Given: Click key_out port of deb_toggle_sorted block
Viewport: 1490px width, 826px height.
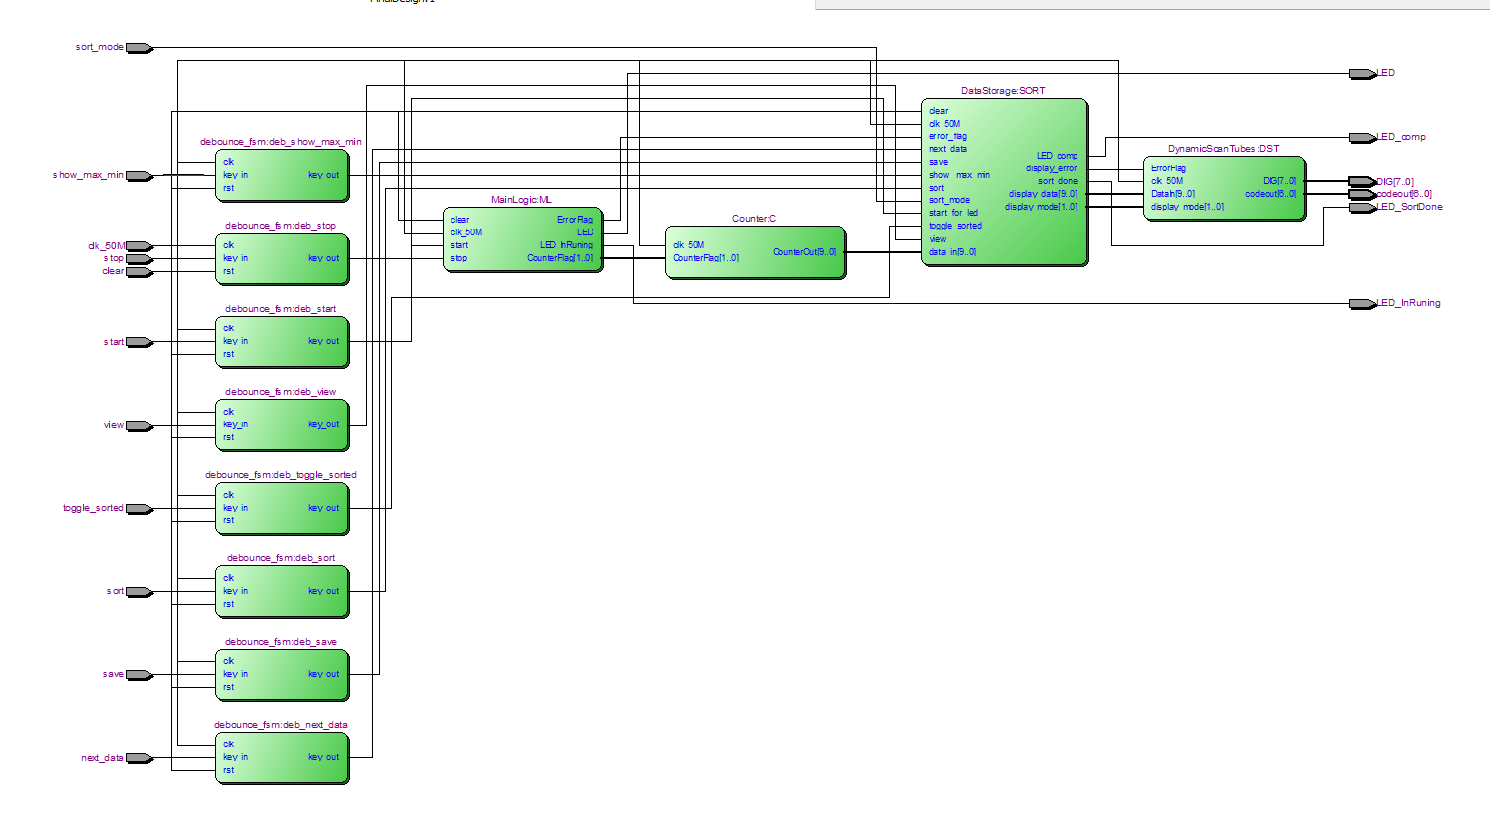Looking at the screenshot, I should point(323,508).
